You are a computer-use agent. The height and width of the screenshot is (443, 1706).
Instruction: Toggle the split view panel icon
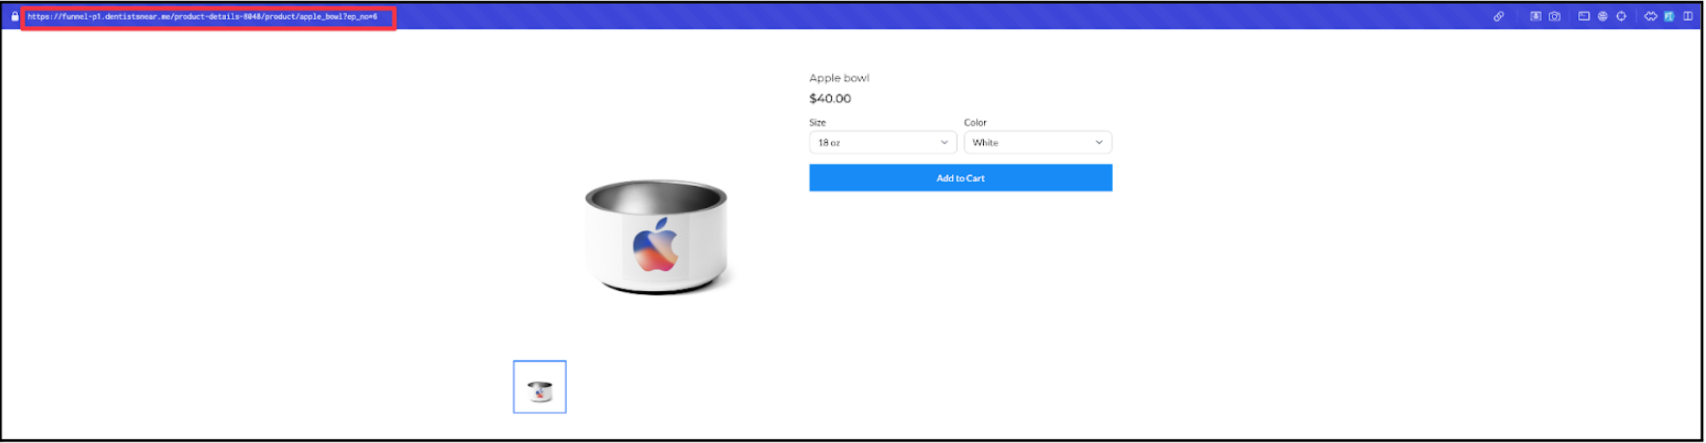1688,16
